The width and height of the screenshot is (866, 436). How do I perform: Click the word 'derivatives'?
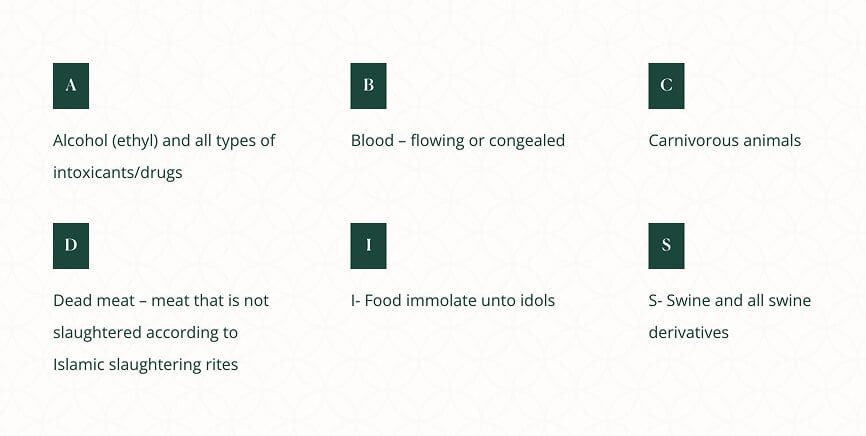click(689, 332)
